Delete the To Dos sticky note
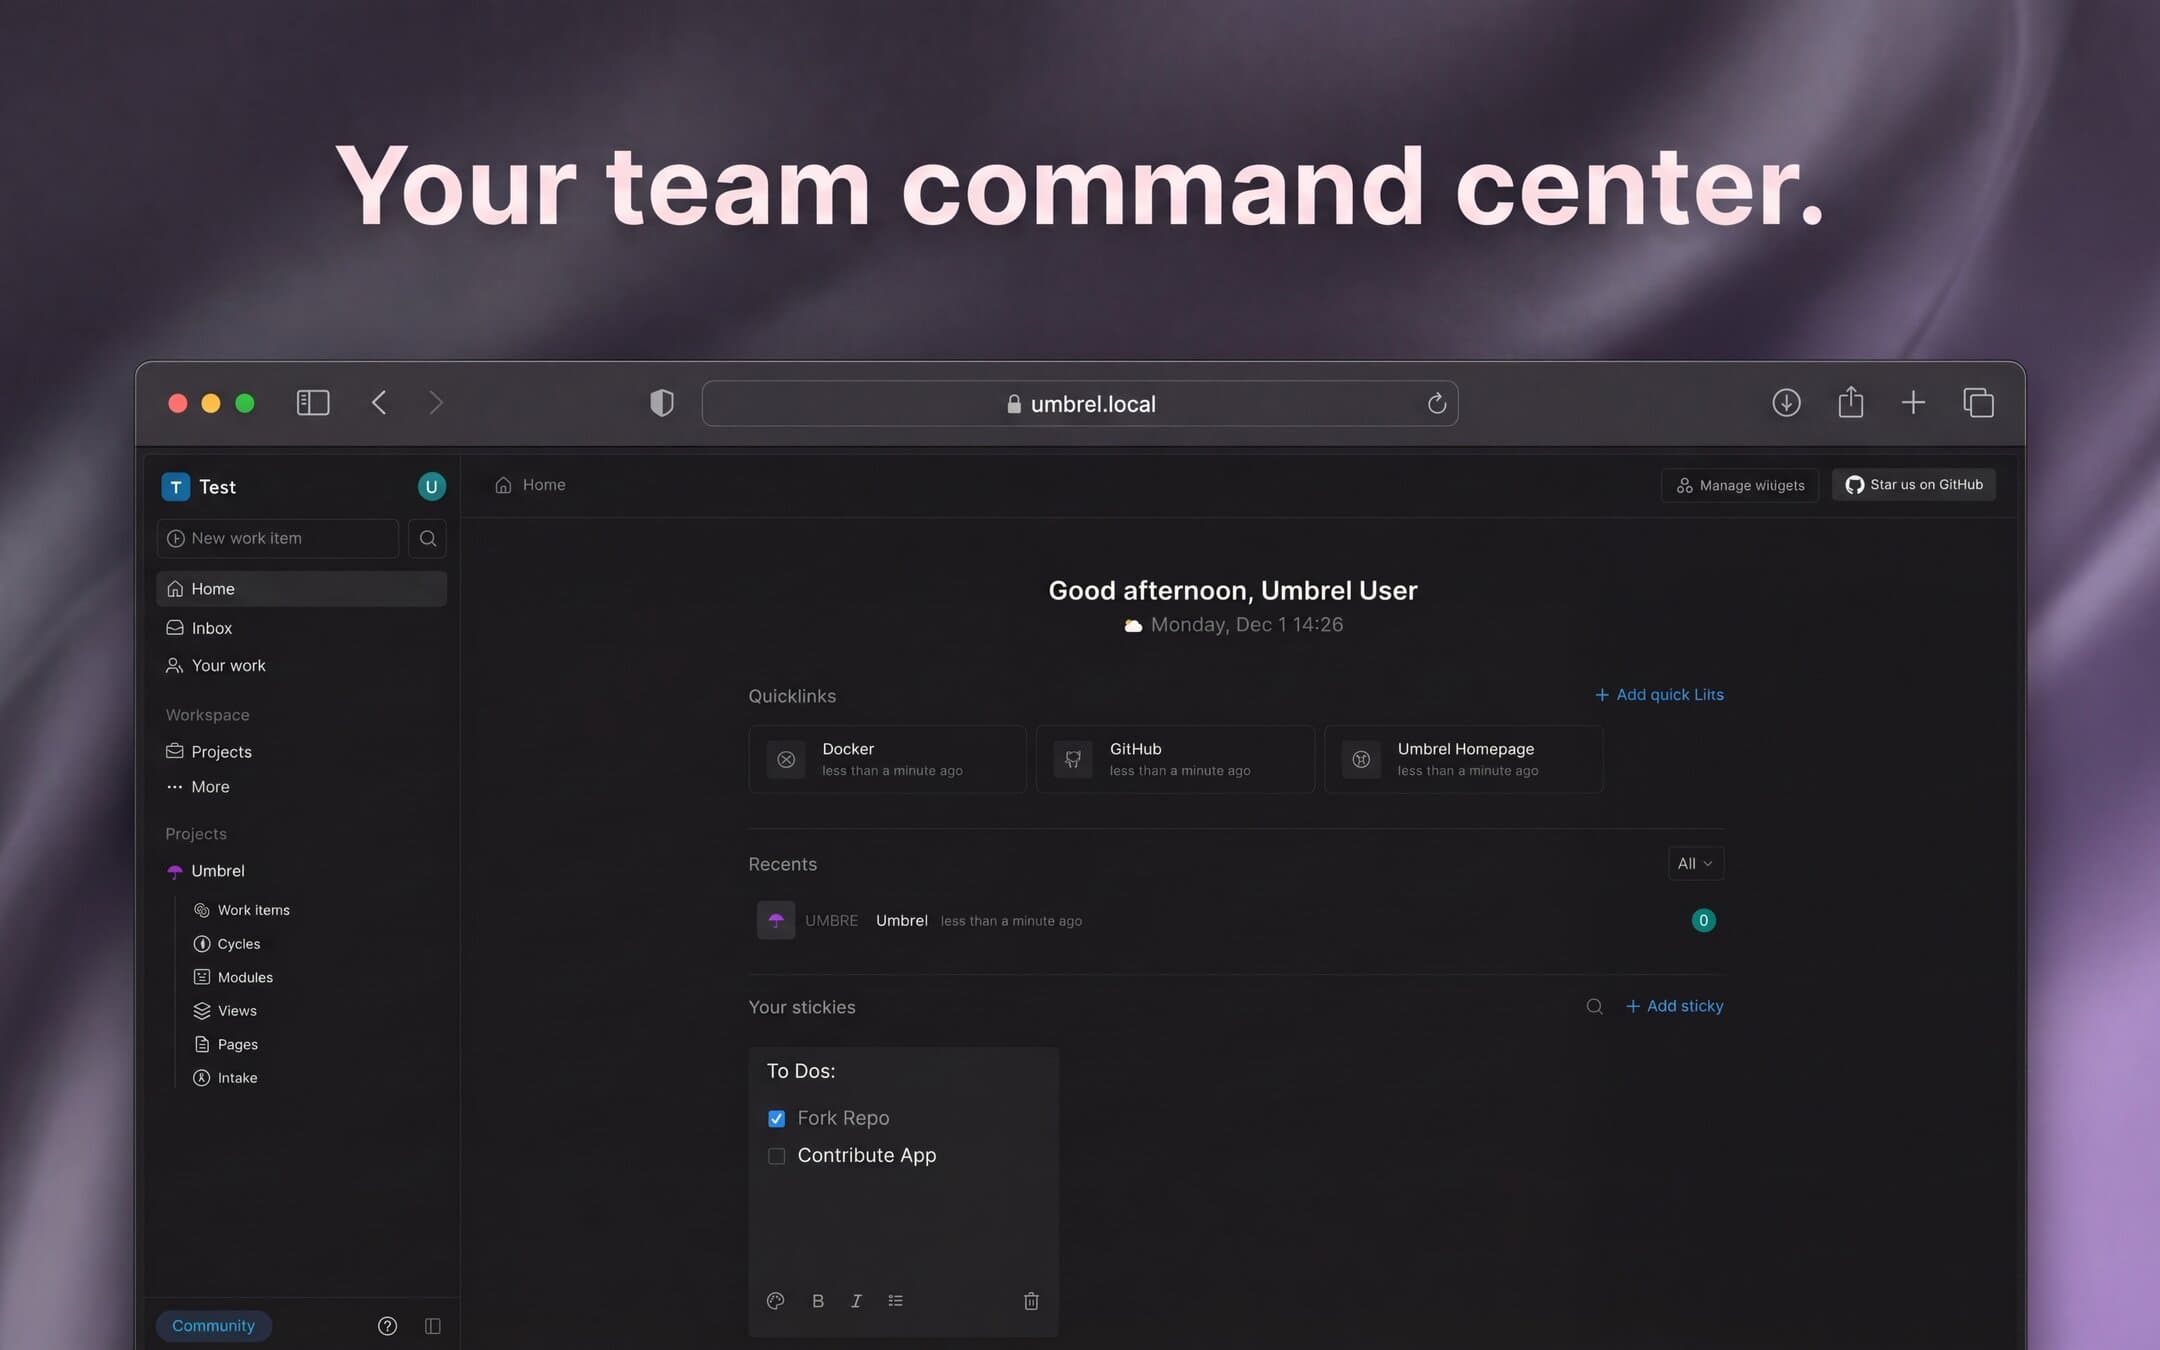 1031,1300
